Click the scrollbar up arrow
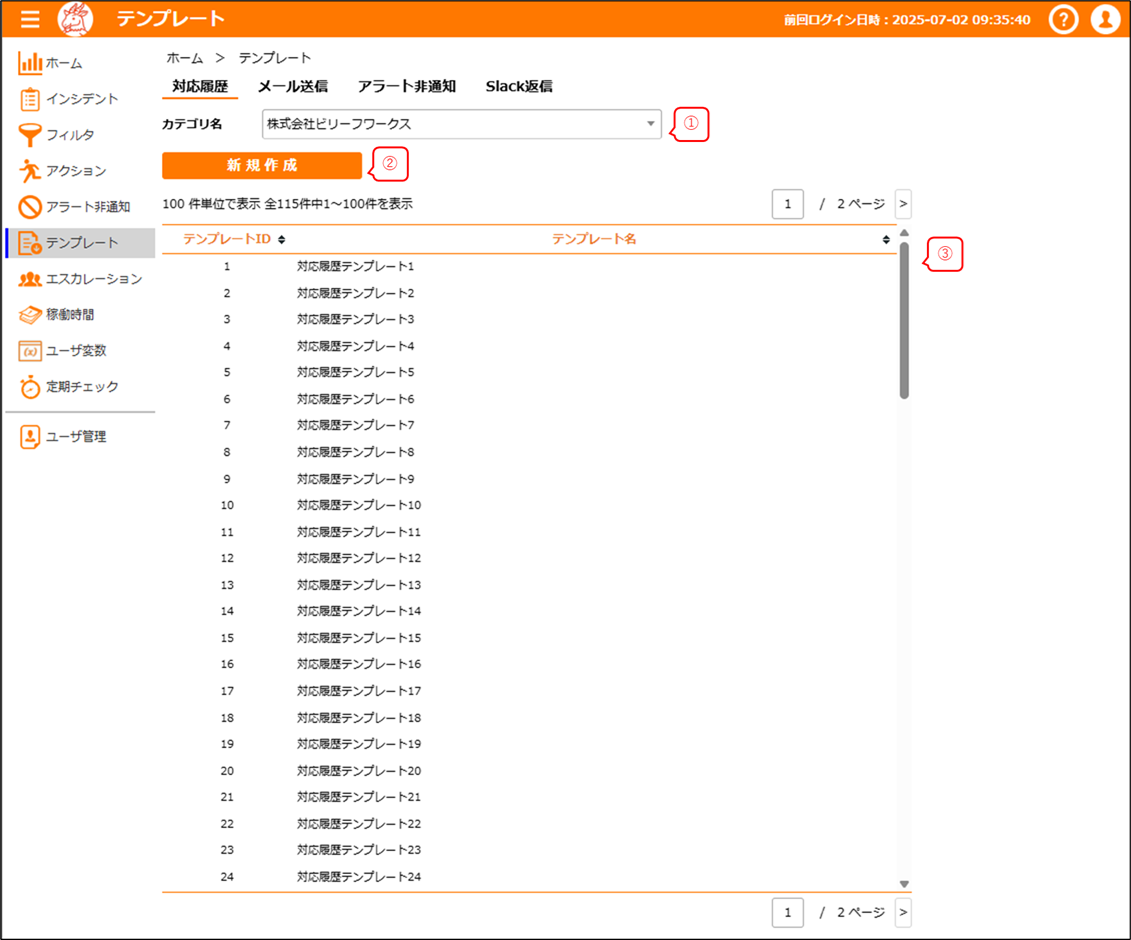Viewport: 1131px width, 940px height. [x=904, y=233]
